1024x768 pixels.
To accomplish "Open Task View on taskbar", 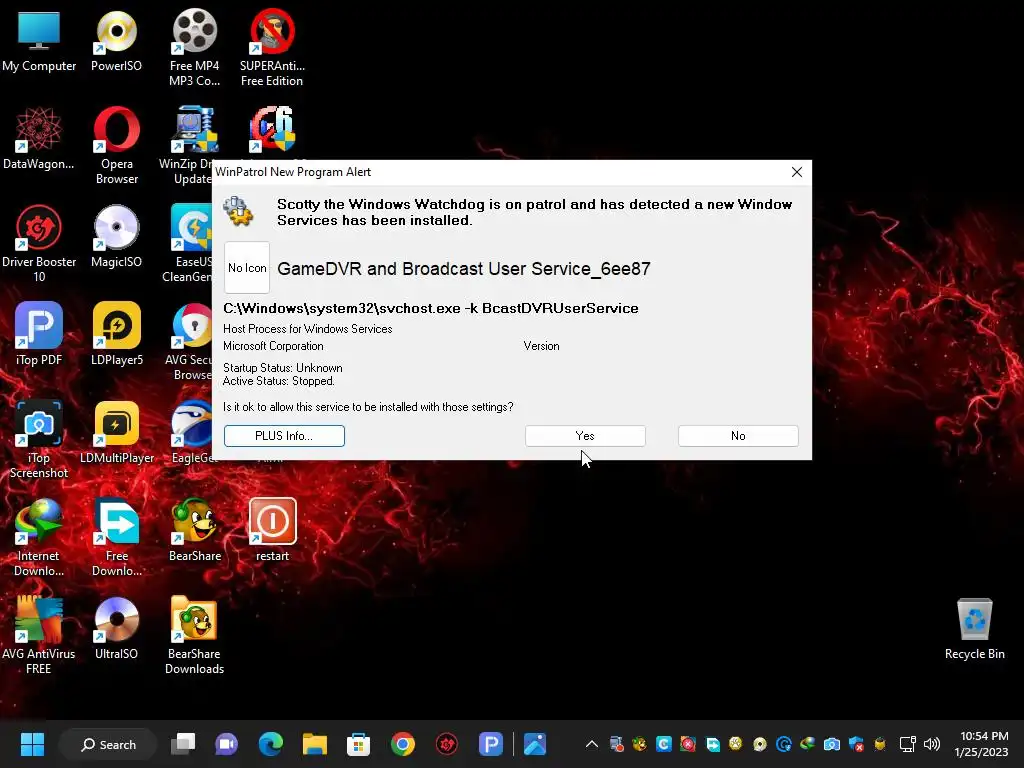I will click(x=183, y=744).
